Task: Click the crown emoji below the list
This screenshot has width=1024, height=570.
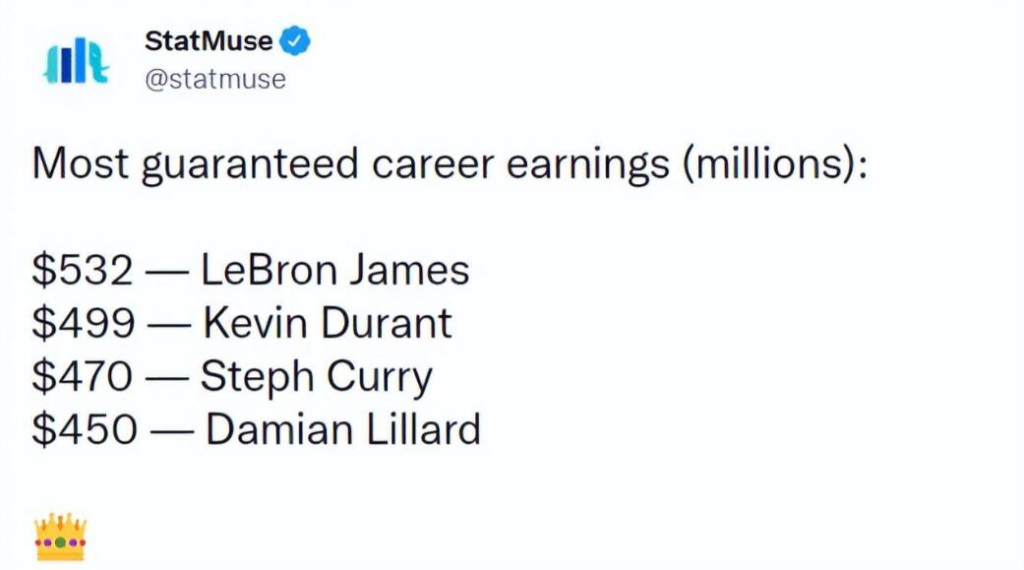Action: tap(60, 537)
